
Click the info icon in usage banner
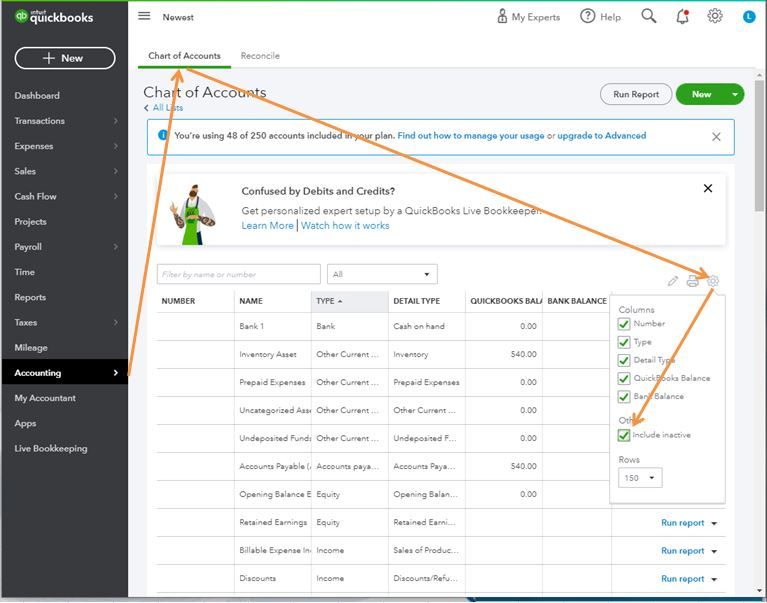[163, 135]
